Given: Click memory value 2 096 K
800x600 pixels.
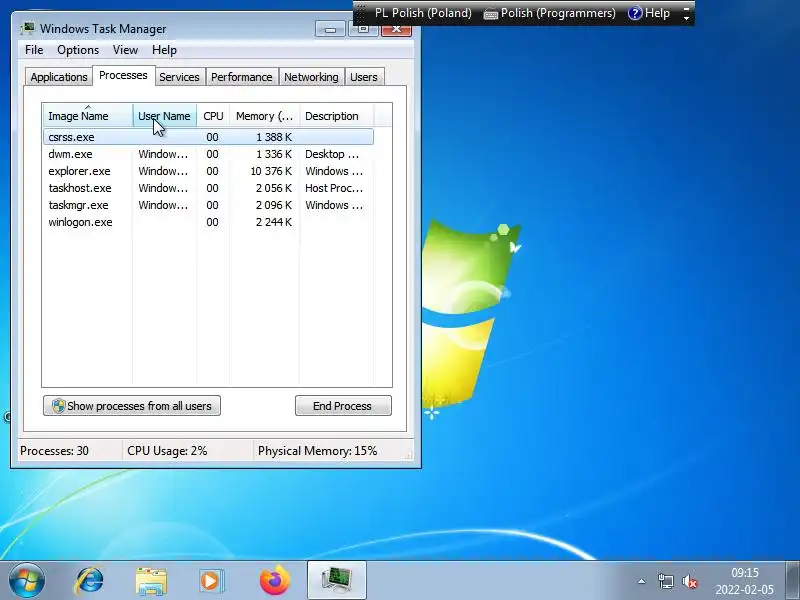Looking at the screenshot, I should pos(274,205).
